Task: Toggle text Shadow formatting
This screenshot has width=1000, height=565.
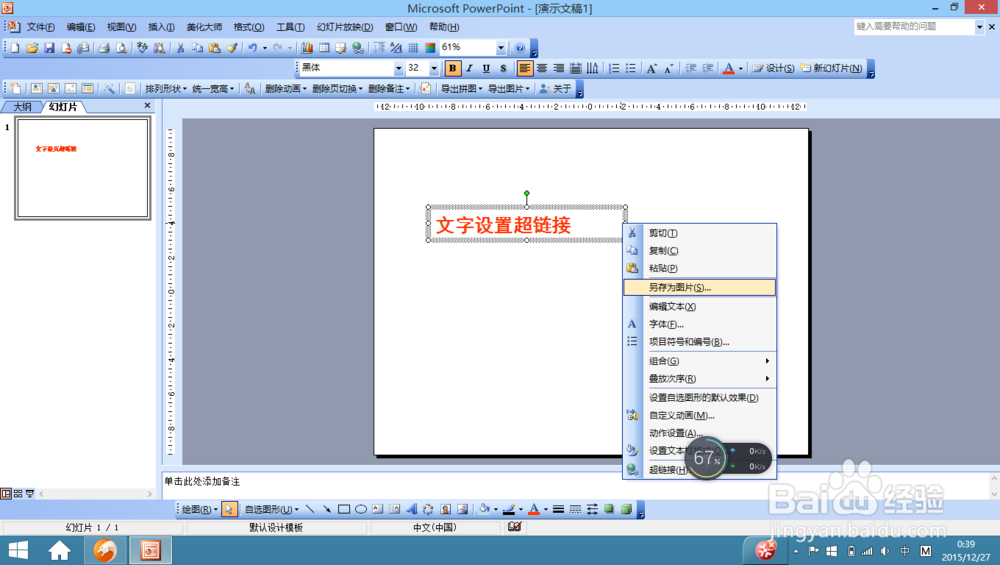Action: click(503, 68)
